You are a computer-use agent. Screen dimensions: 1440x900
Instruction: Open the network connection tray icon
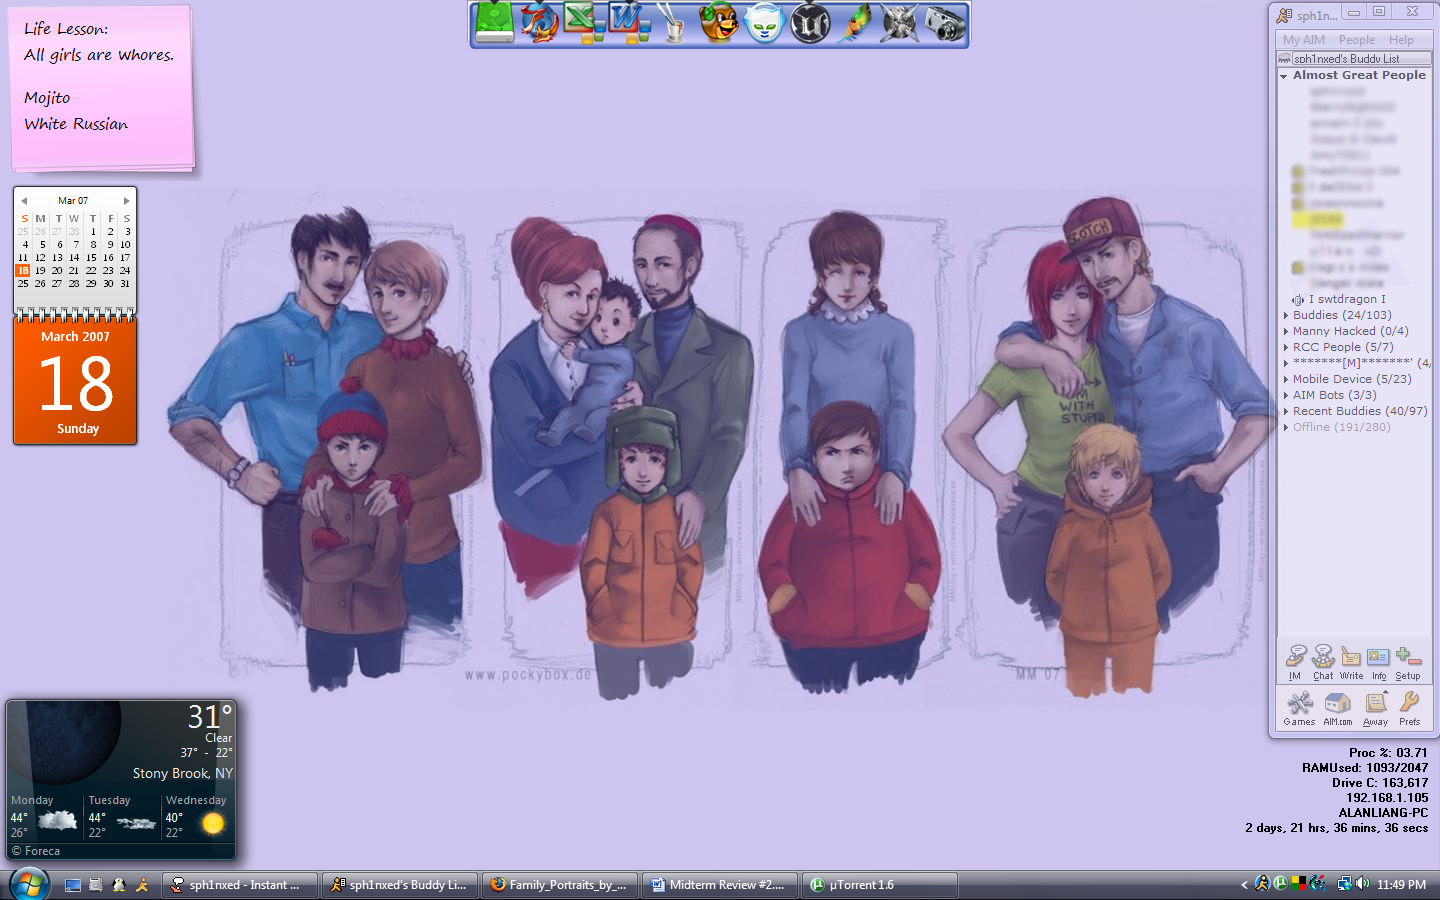(1344, 884)
